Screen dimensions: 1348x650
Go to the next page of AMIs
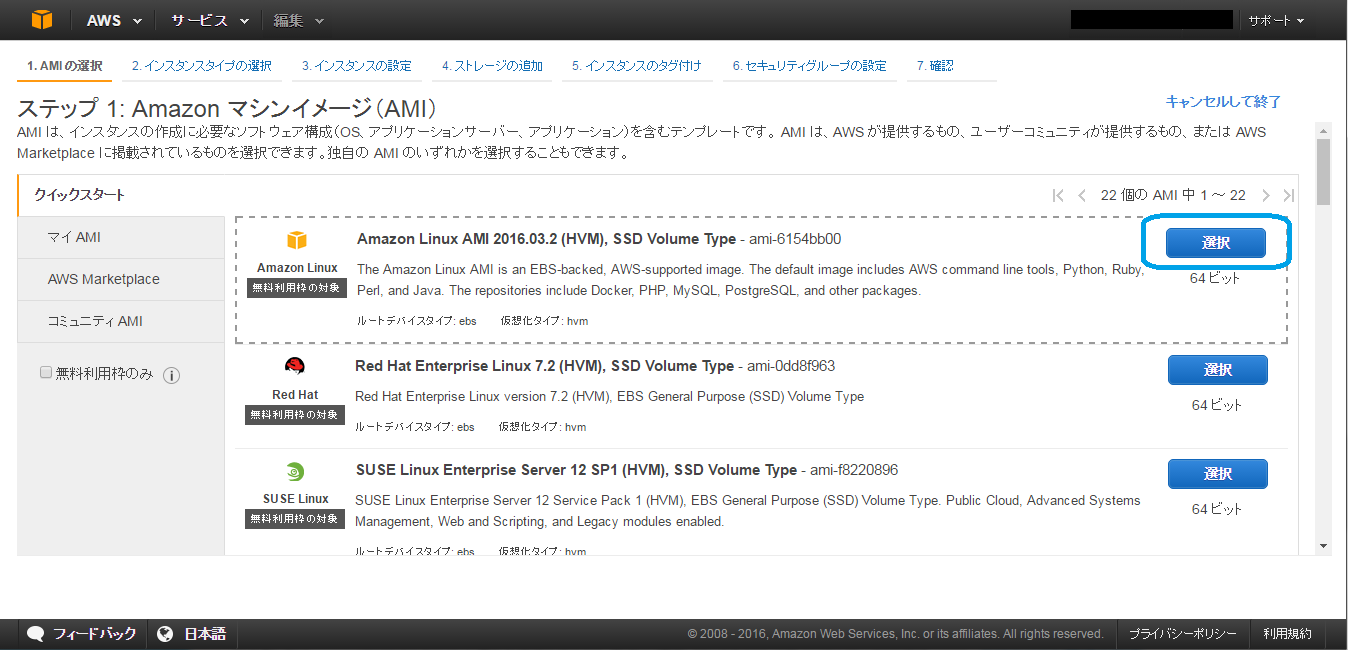coord(1266,195)
